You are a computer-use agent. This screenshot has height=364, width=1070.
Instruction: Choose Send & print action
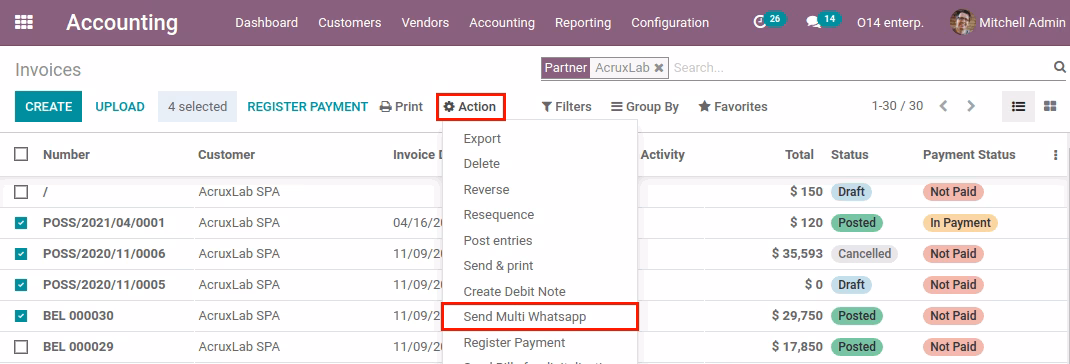[x=540, y=266]
